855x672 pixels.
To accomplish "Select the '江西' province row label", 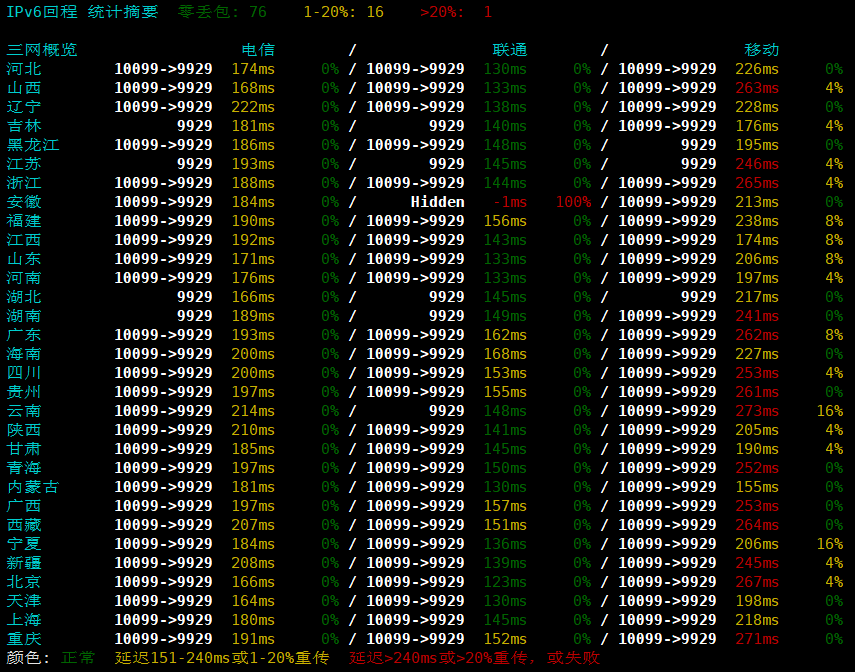I will (x=24, y=240).
